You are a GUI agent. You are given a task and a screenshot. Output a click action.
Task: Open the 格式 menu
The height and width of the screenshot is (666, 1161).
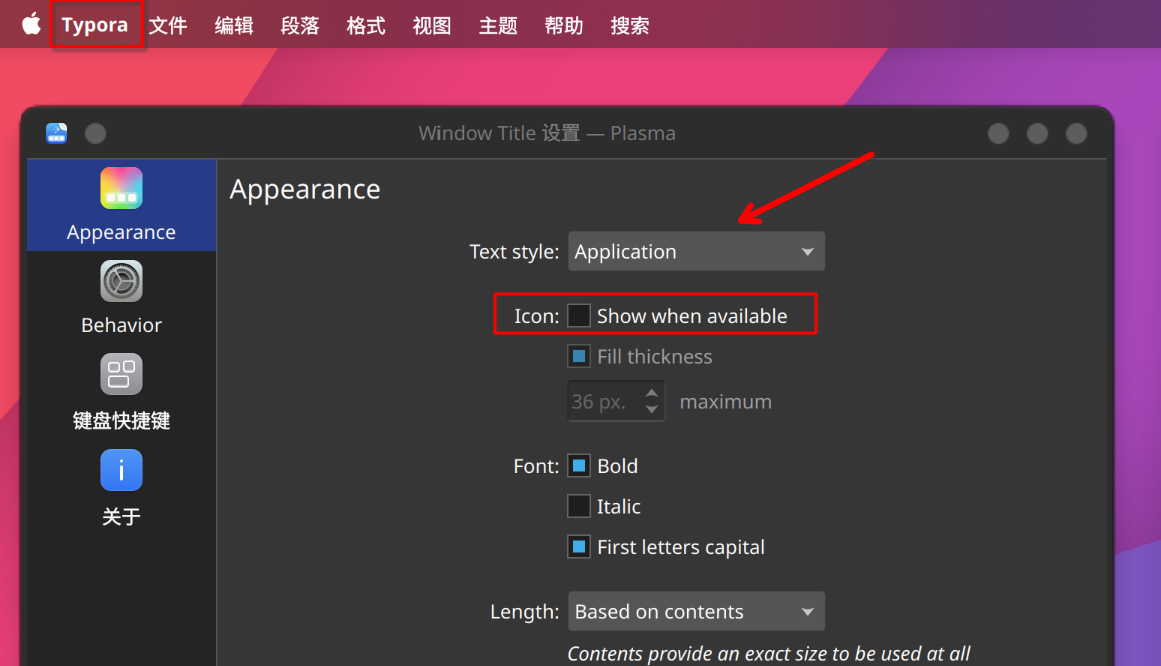coord(366,26)
